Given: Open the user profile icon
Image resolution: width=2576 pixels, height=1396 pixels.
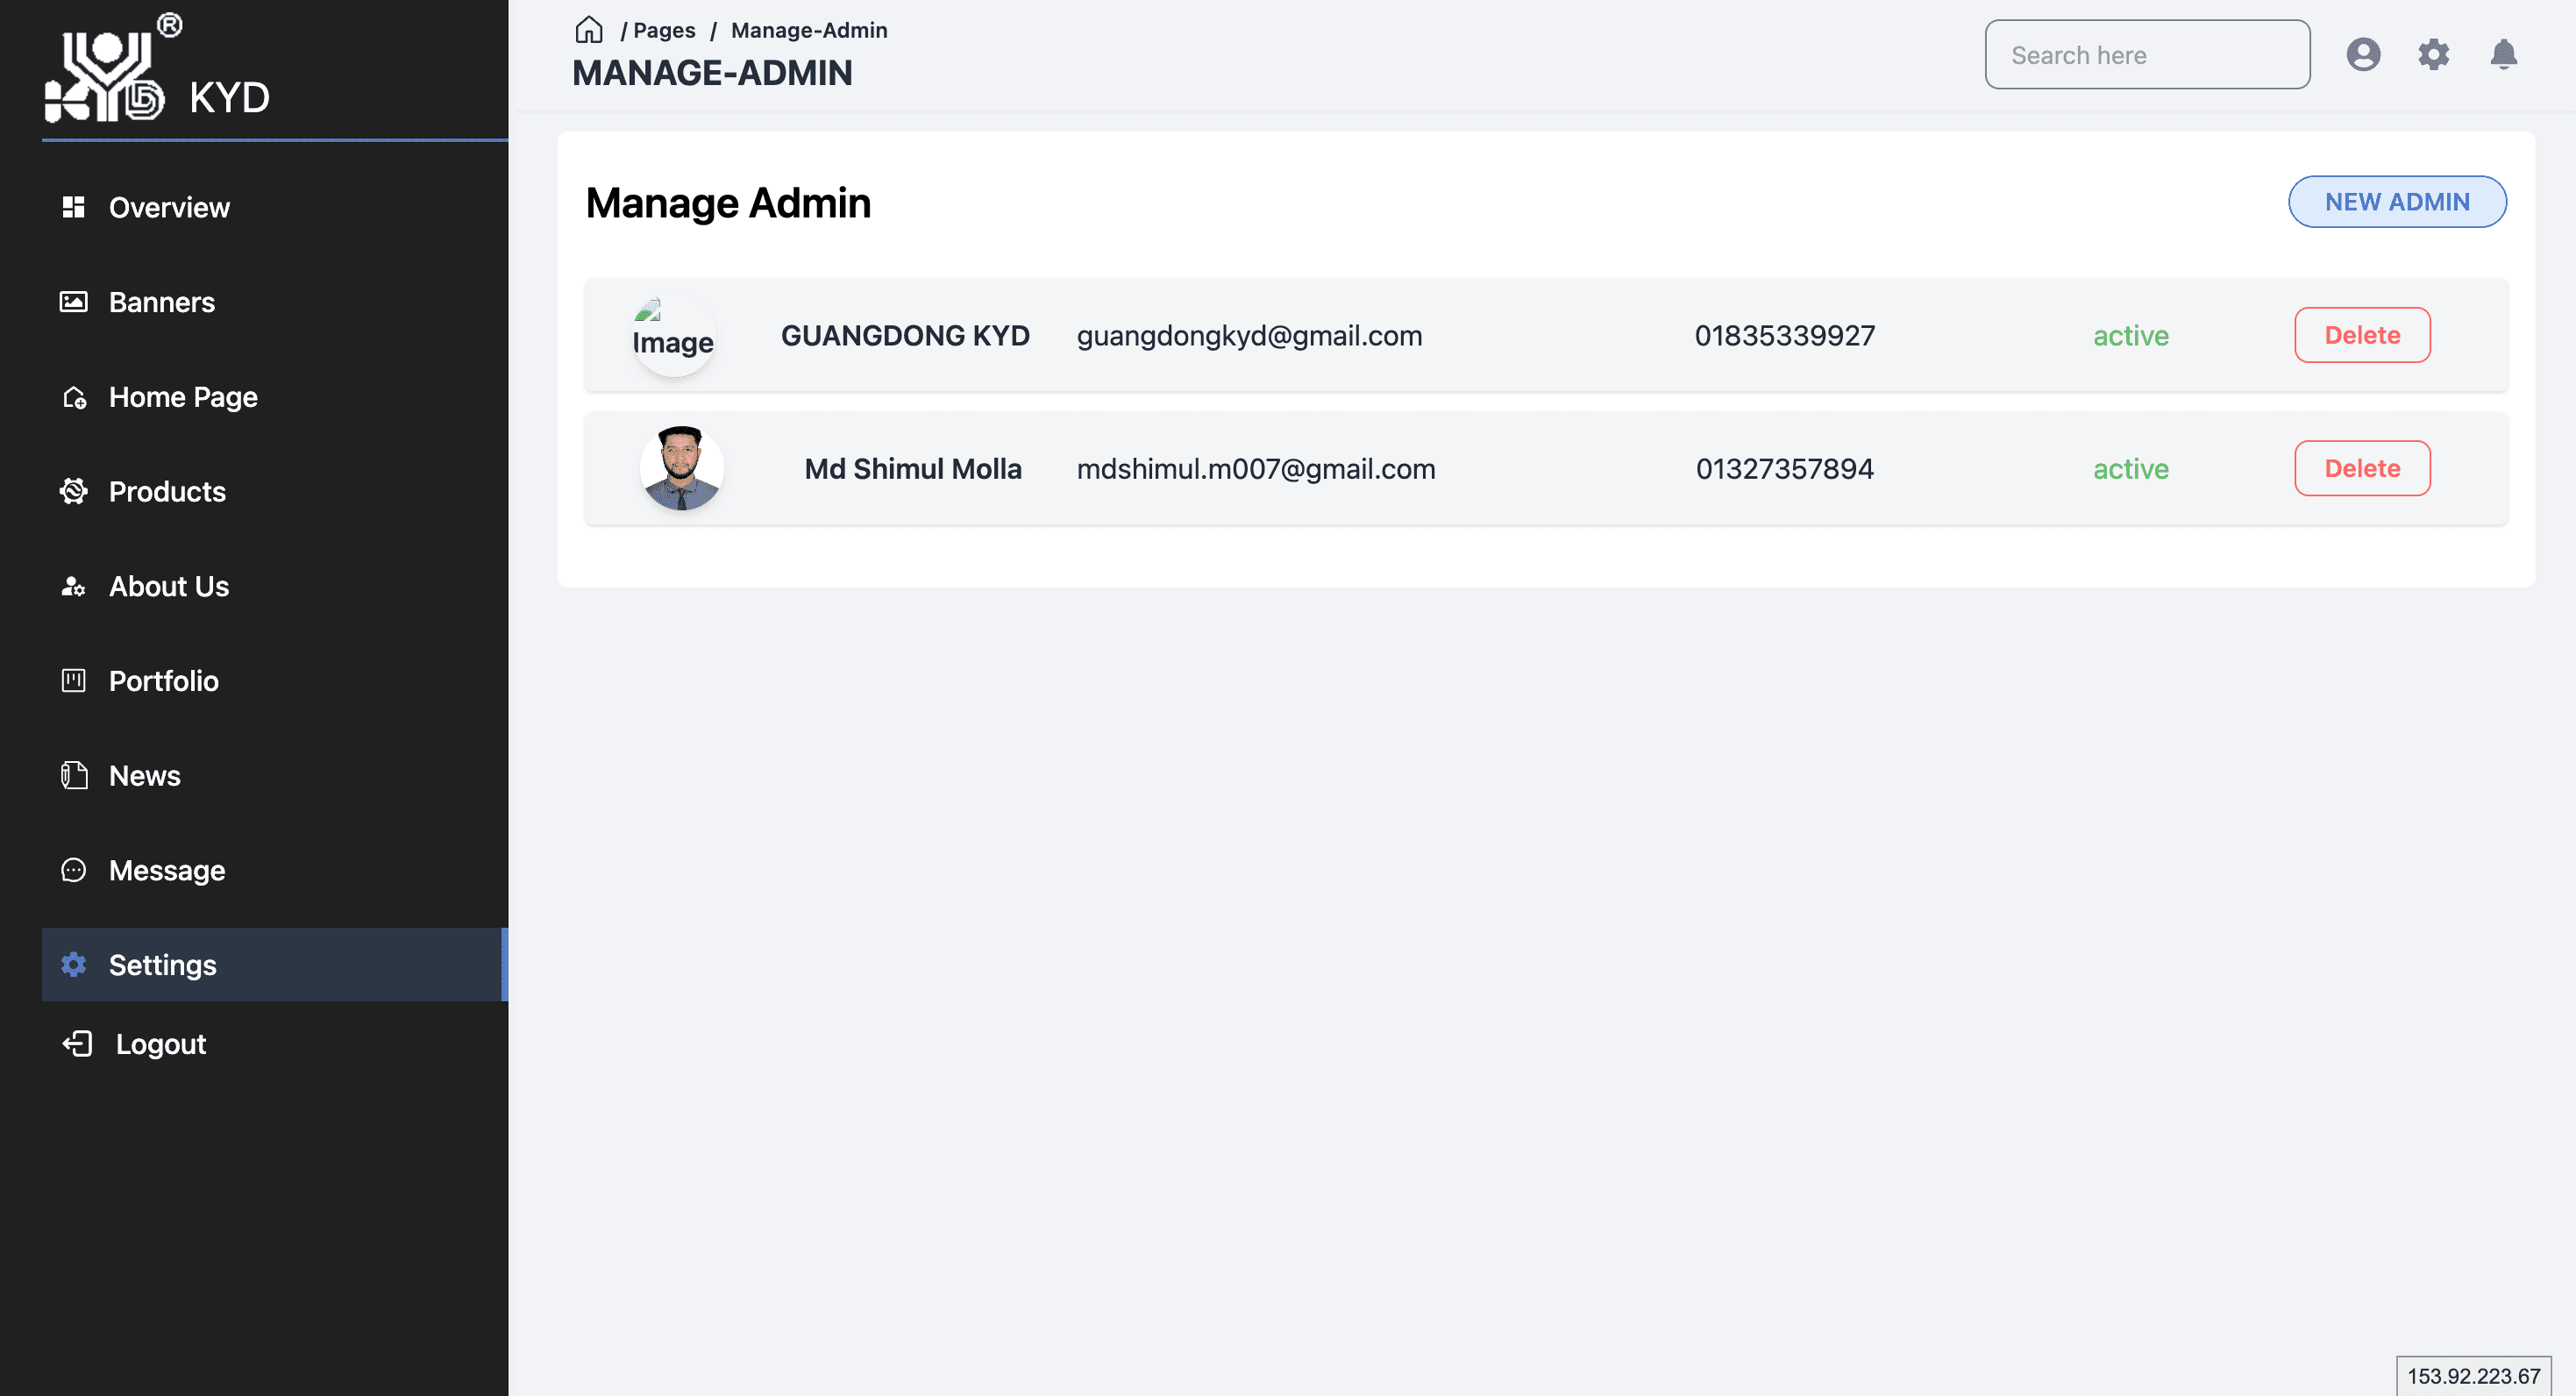Looking at the screenshot, I should (x=2363, y=54).
